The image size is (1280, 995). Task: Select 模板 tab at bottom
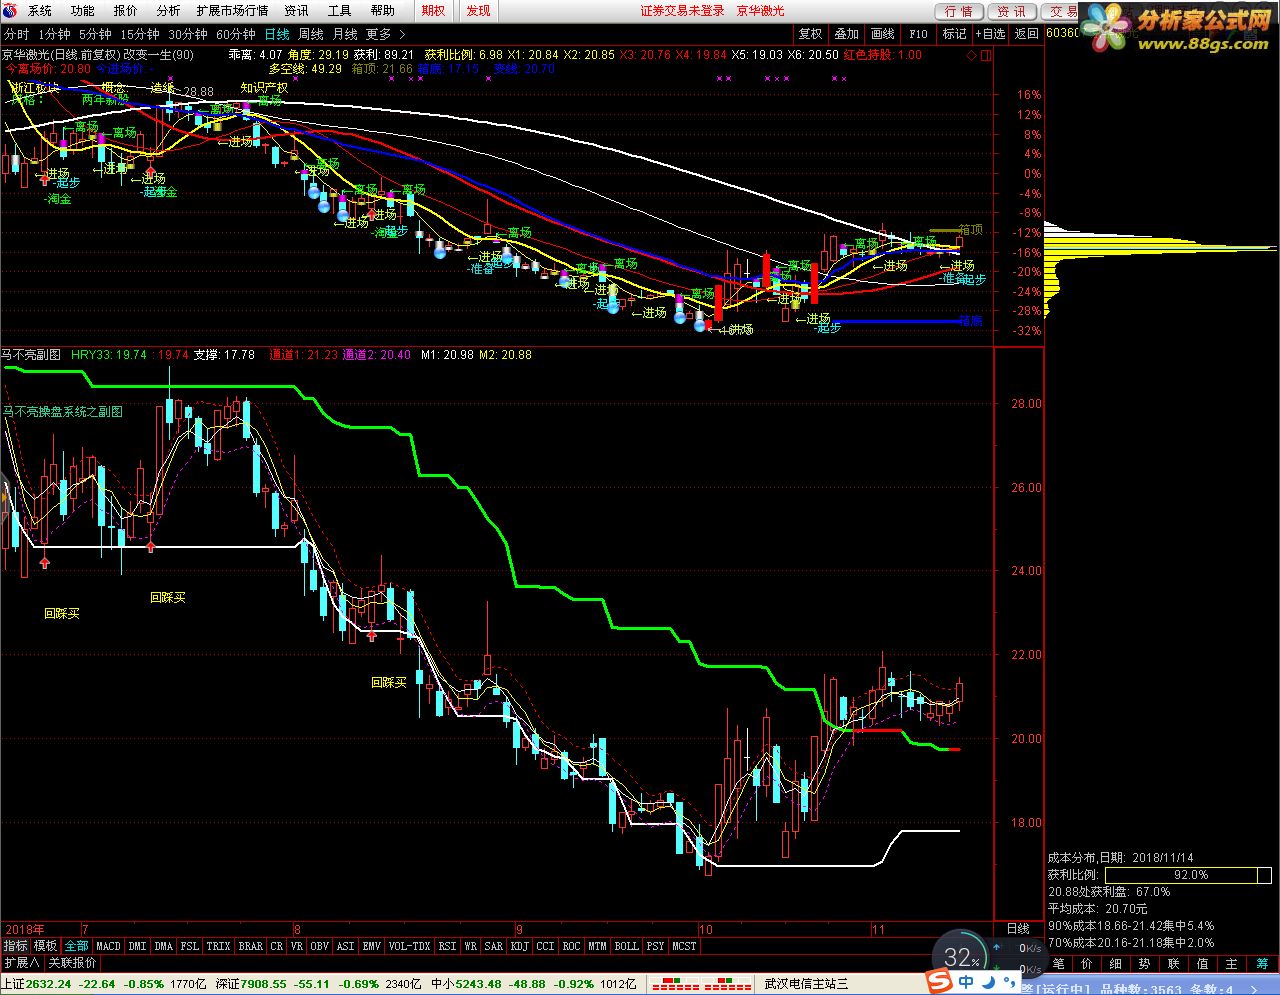pyautogui.click(x=46, y=946)
